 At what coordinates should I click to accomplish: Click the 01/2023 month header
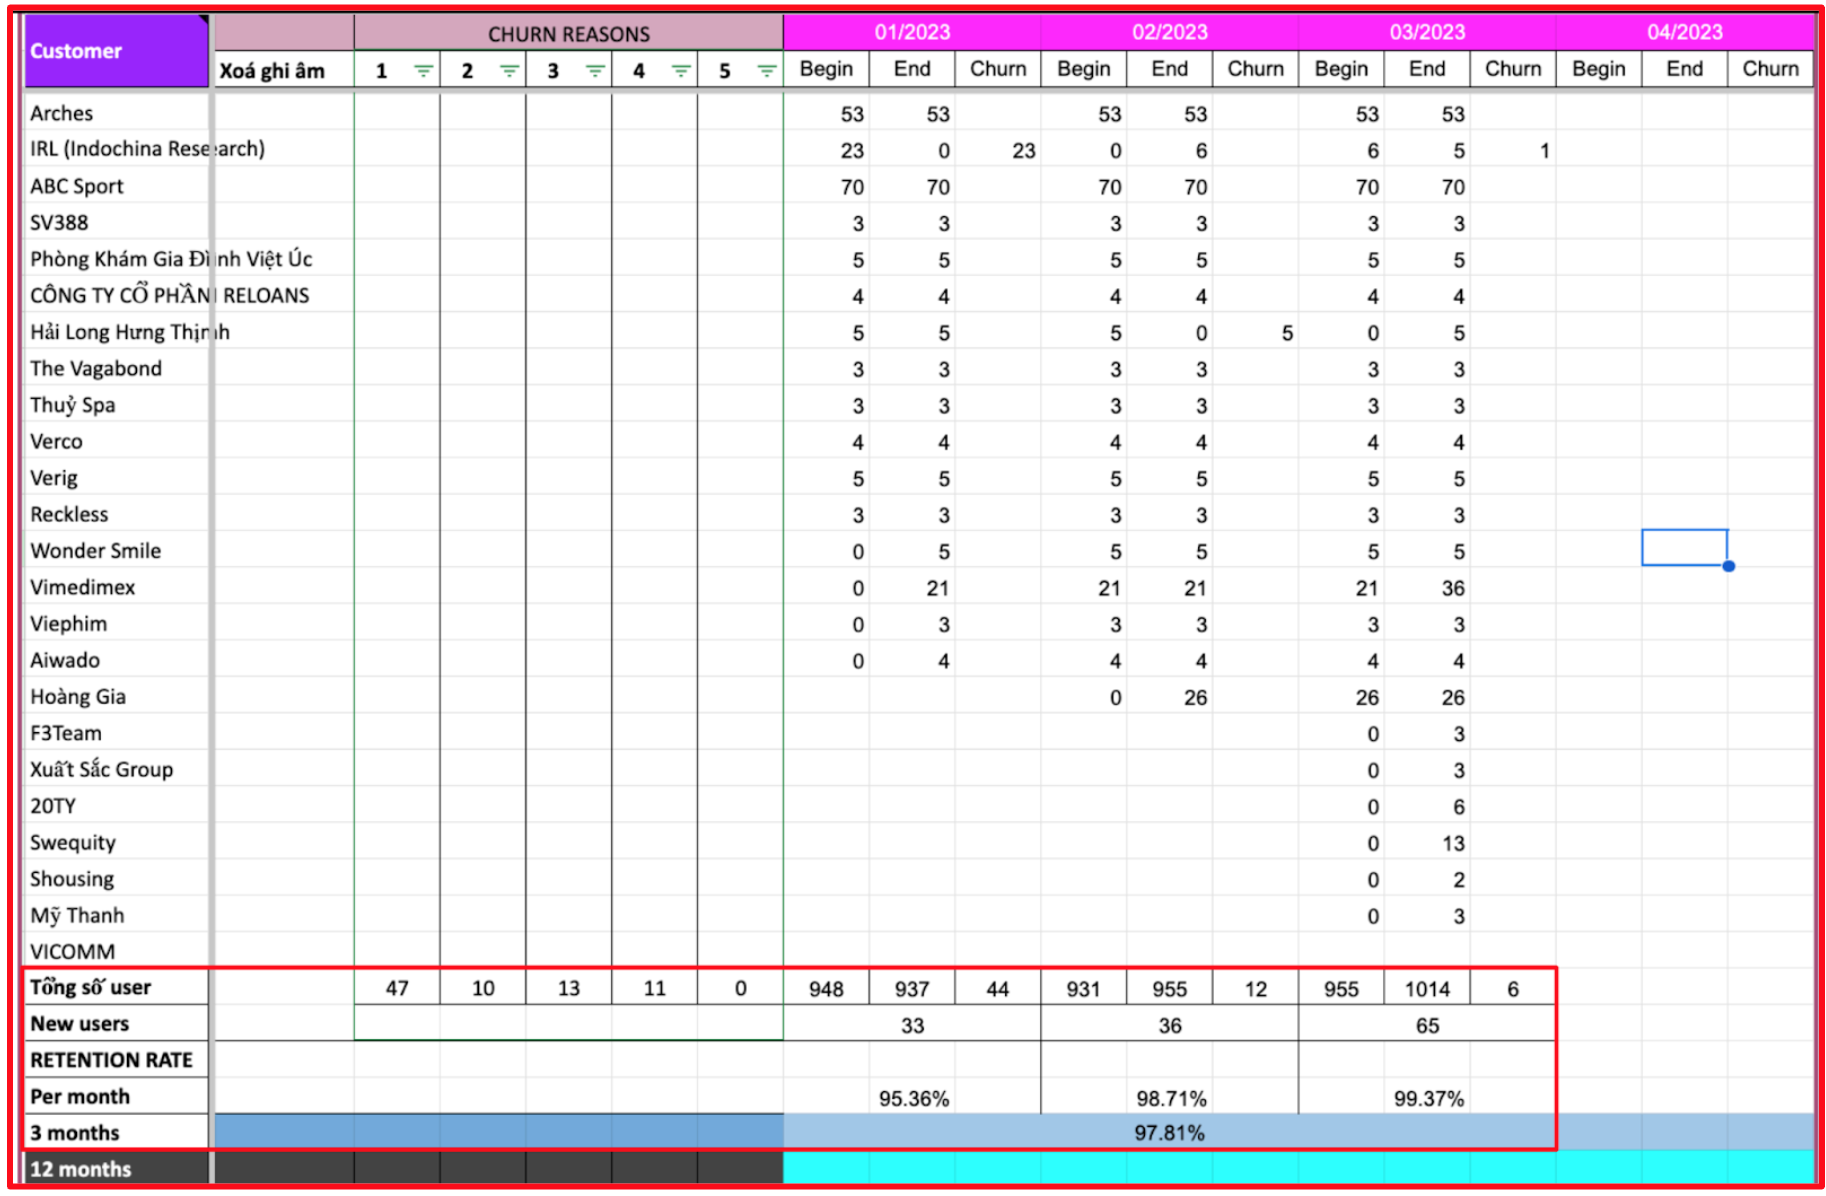(911, 32)
